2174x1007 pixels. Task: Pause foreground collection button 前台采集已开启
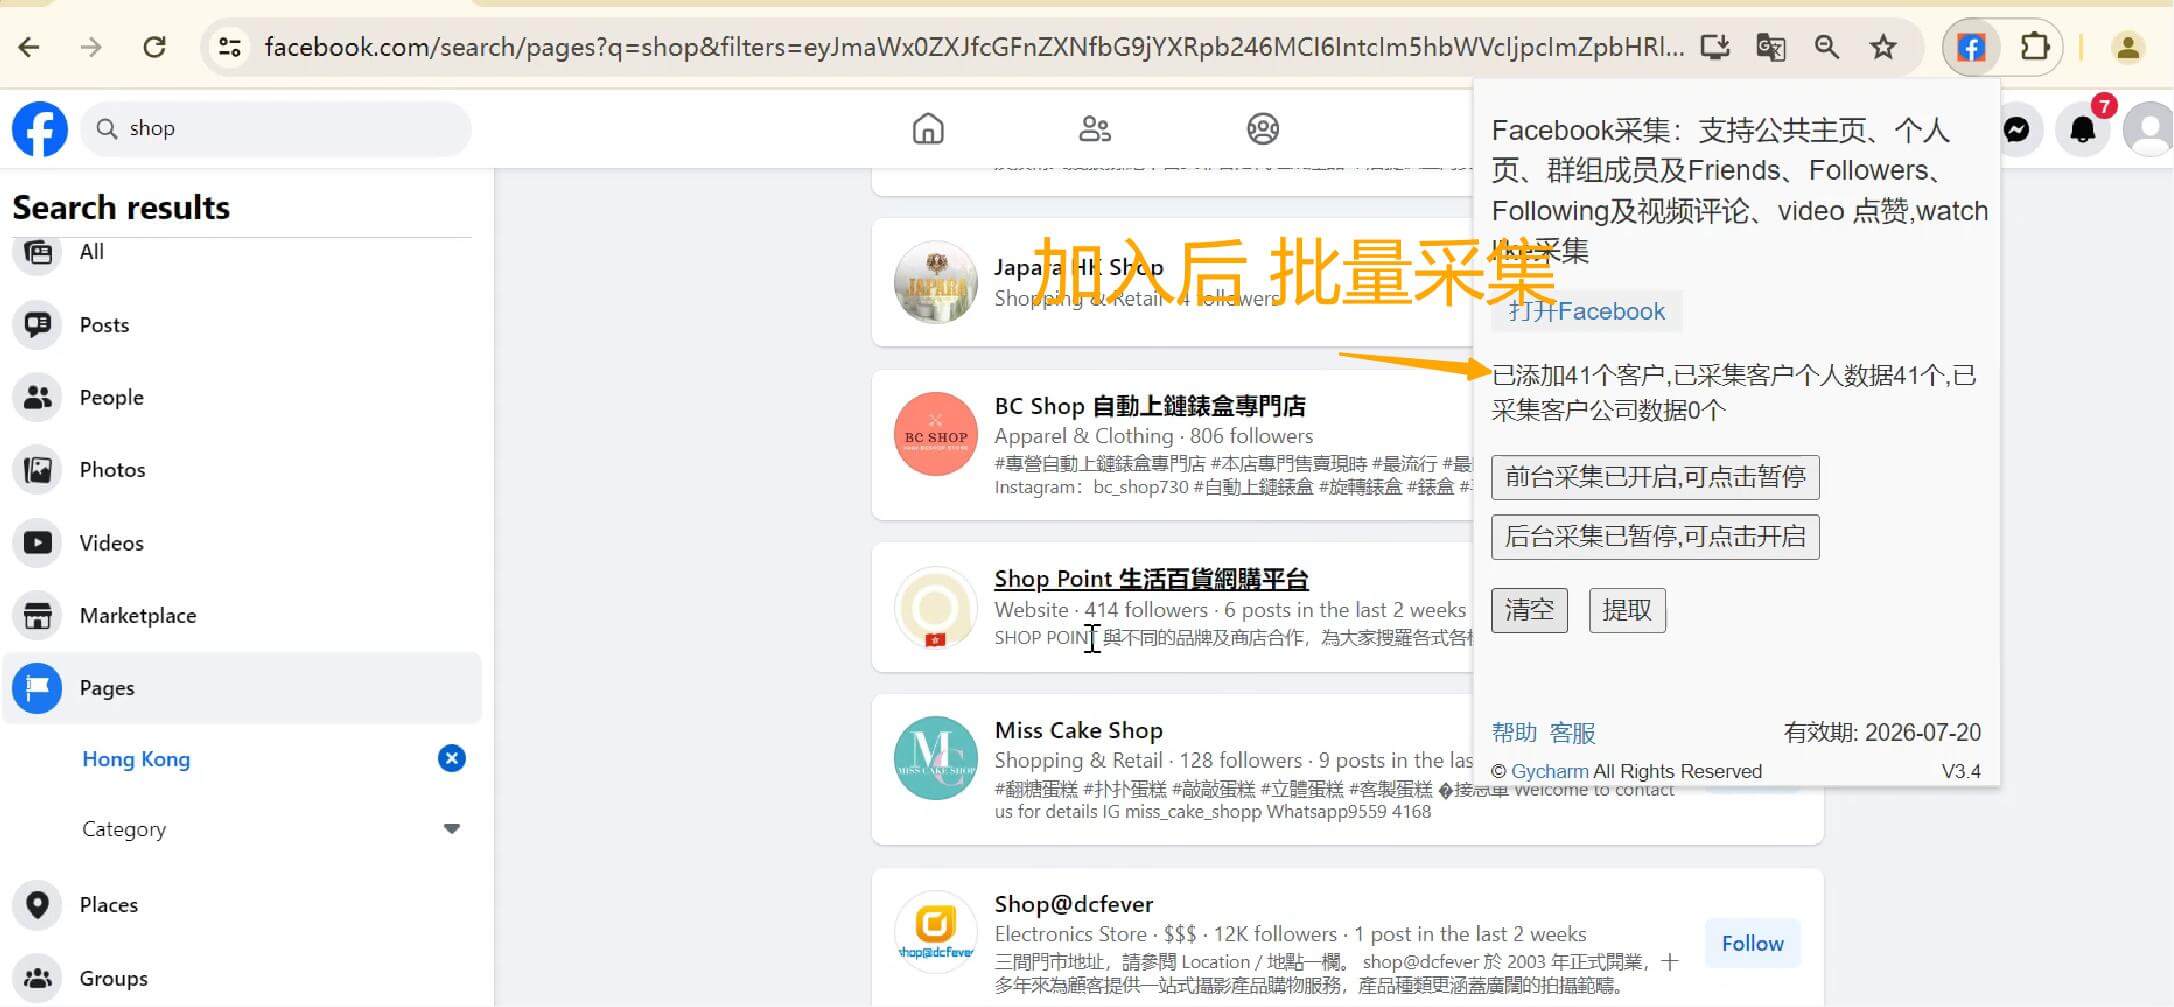tap(1655, 477)
